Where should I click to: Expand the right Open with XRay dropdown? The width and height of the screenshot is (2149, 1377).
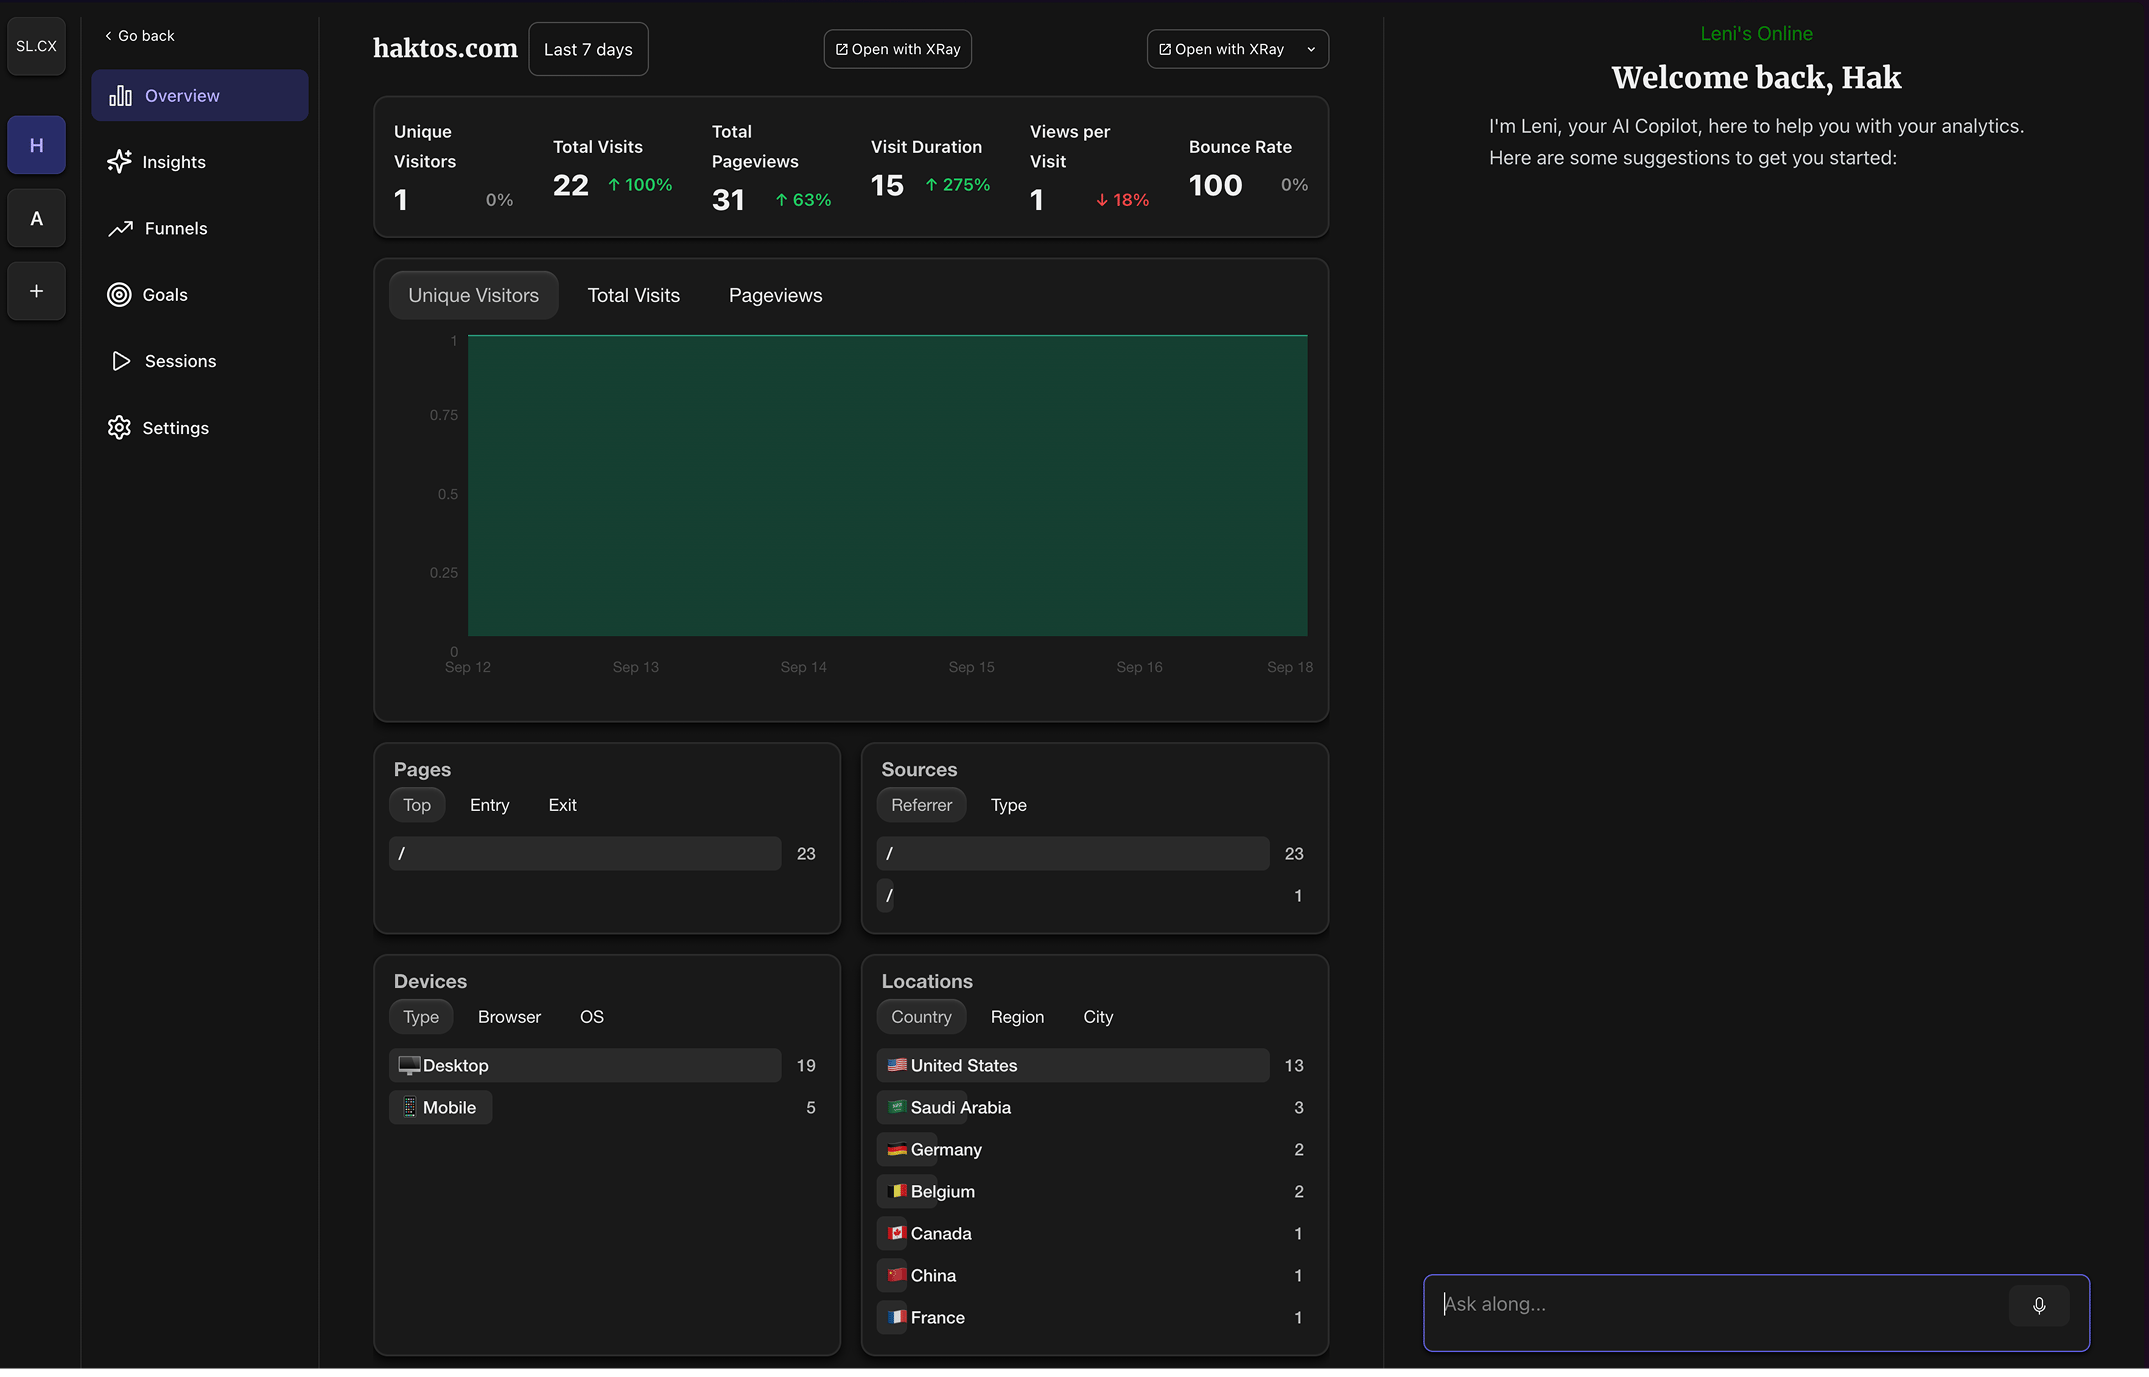pos(1311,49)
